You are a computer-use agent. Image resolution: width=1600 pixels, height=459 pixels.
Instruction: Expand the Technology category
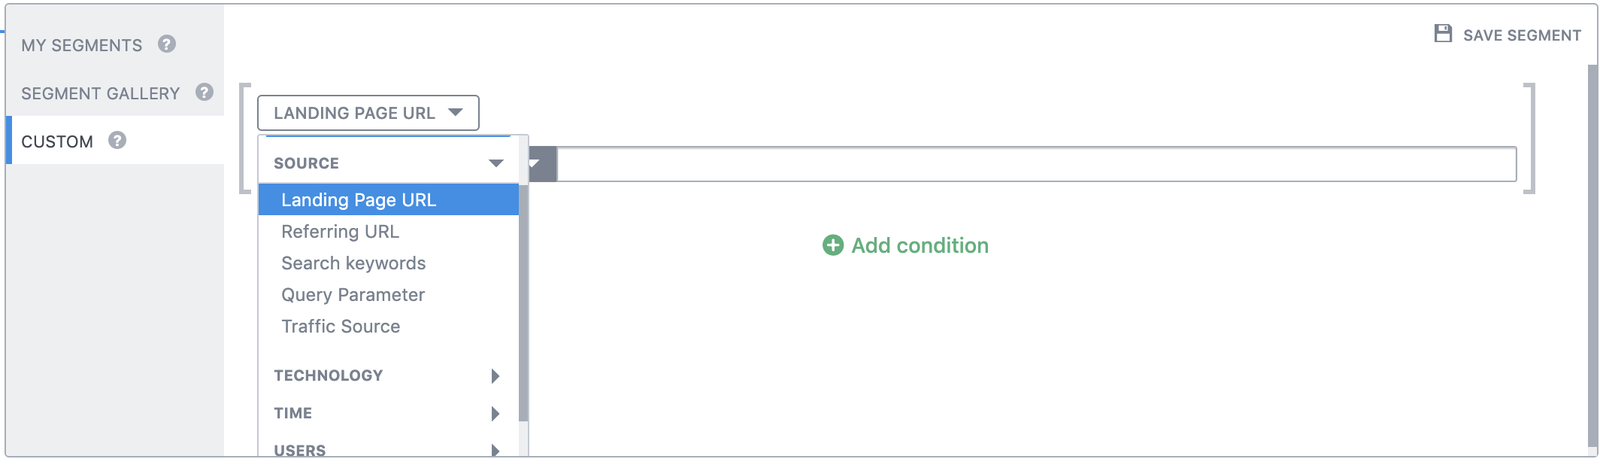tap(495, 376)
